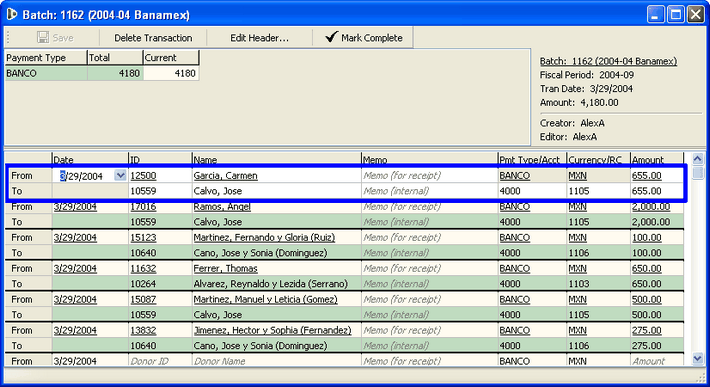Minimize the Batch window
710x387 pixels.
pos(656,14)
